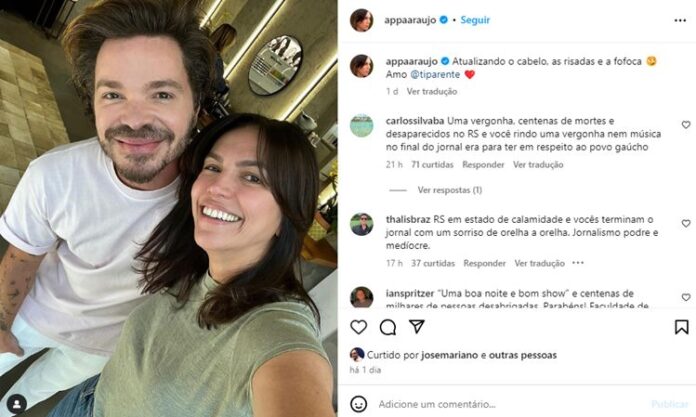View who liked: outras pessoas

pos(522,355)
